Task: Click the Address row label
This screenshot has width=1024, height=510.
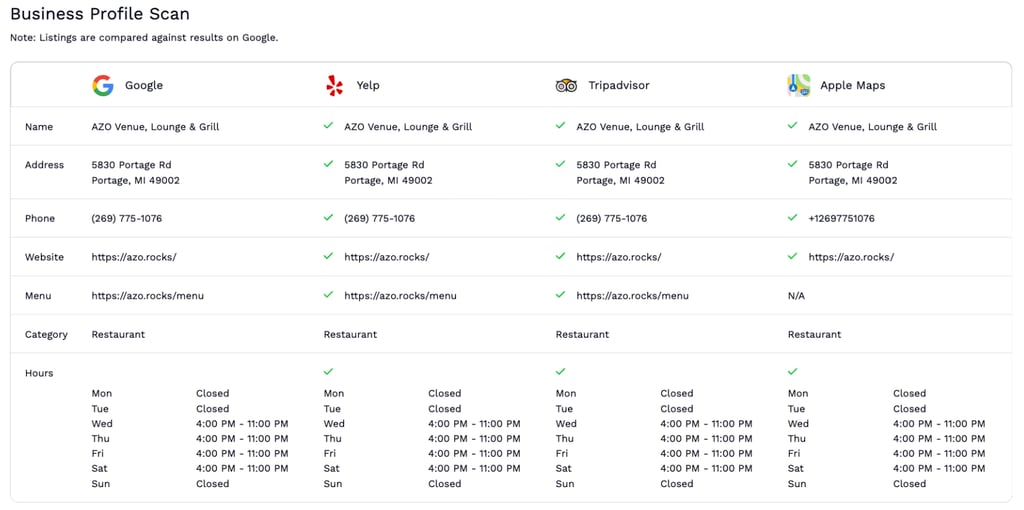Action: click(x=44, y=165)
